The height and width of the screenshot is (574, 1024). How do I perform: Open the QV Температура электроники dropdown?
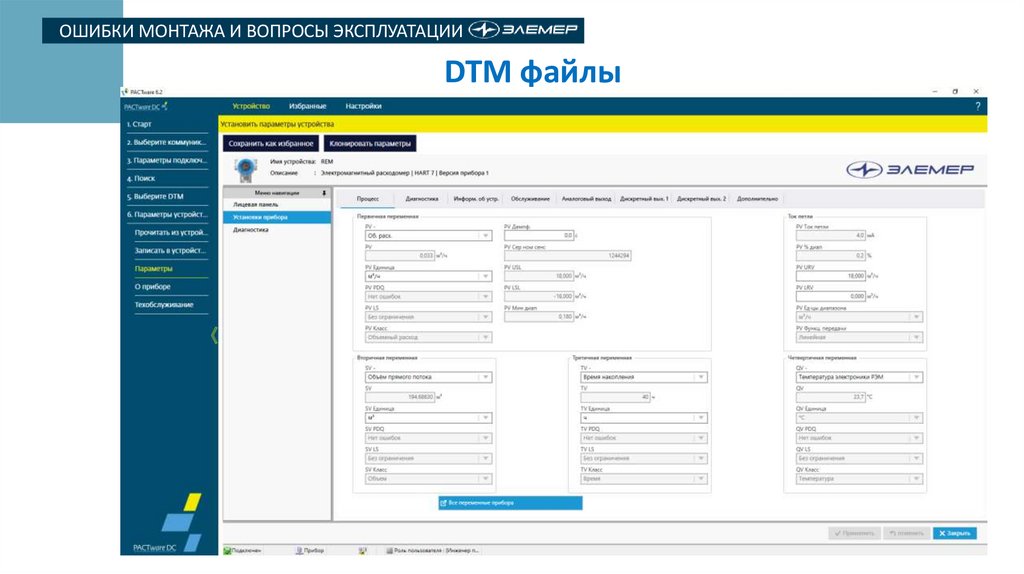tap(916, 377)
